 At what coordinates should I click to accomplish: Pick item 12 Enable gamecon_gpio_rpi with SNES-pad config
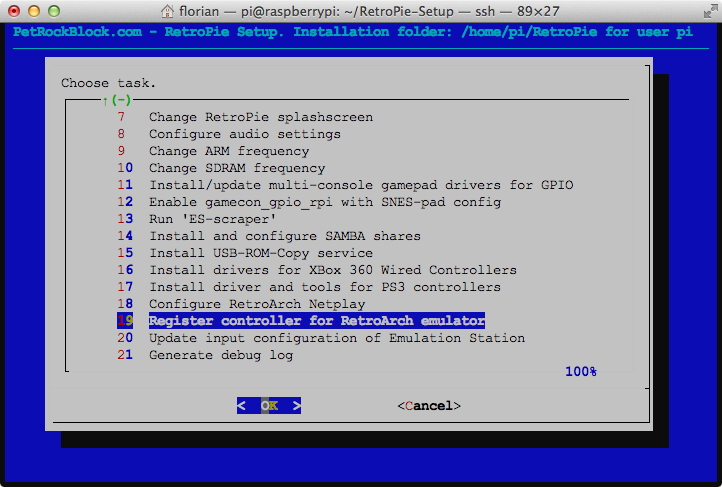309,202
